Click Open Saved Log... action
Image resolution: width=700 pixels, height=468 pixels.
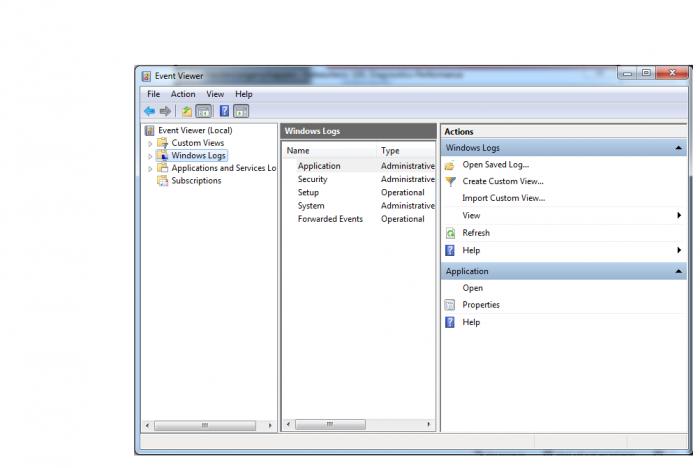click(x=496, y=165)
